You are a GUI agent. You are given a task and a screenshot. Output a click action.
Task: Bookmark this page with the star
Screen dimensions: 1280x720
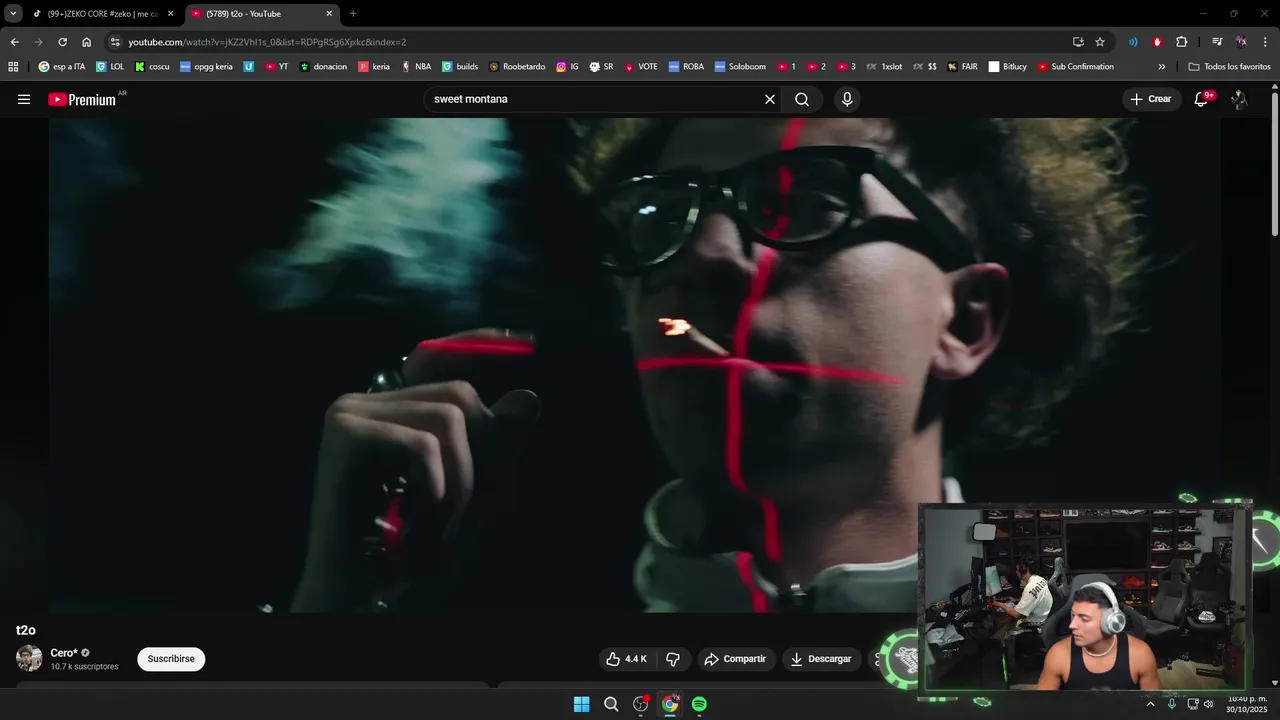point(1100,42)
